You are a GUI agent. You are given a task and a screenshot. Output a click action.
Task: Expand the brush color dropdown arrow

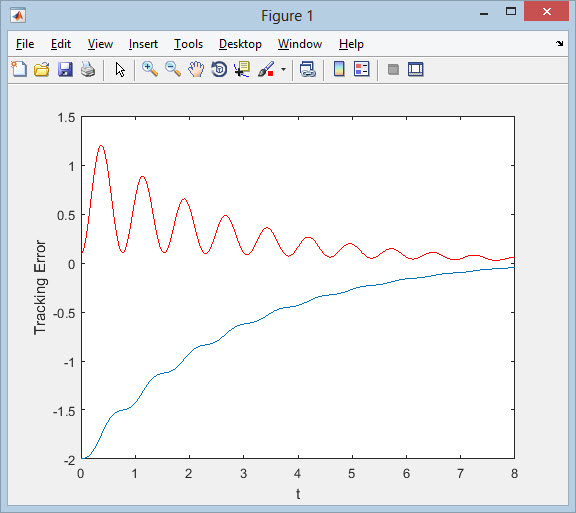click(x=283, y=69)
